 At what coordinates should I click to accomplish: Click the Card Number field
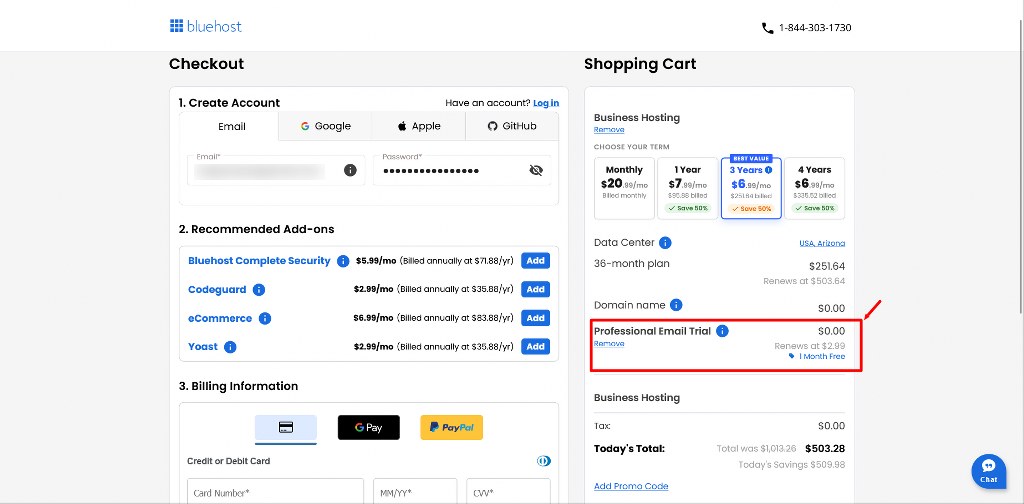[x=276, y=493]
